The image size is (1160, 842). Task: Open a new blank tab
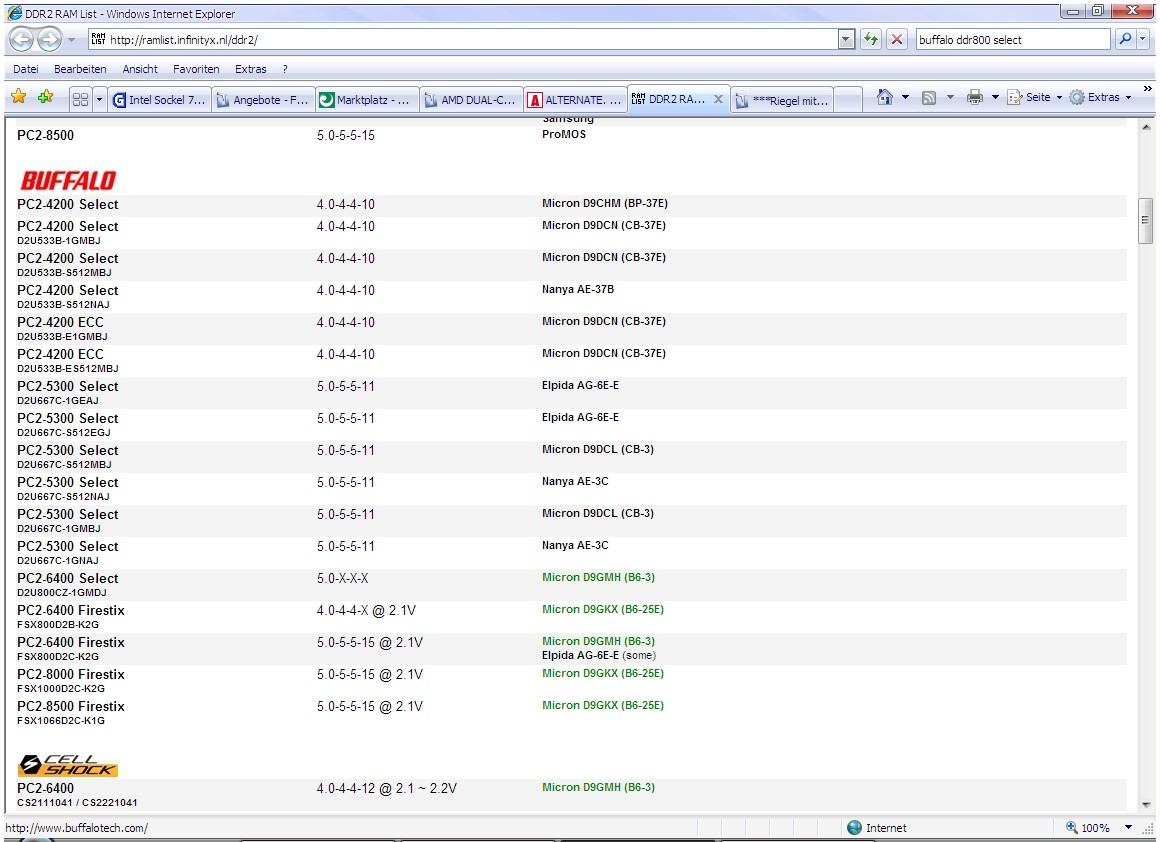[x=849, y=100]
